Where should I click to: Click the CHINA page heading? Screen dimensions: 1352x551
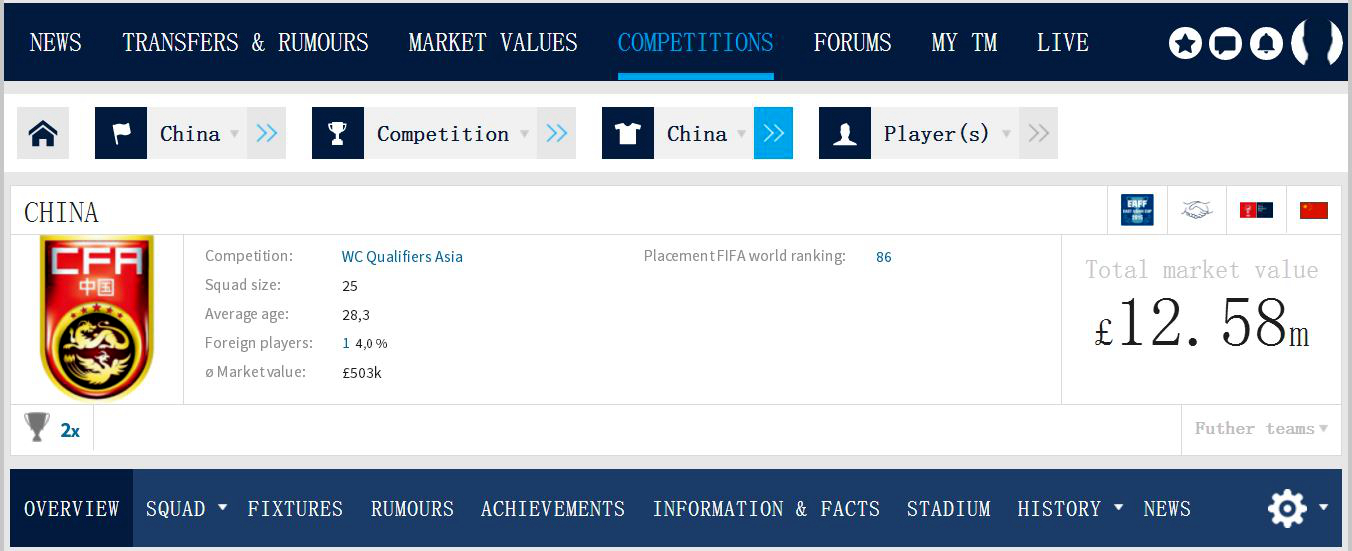tap(62, 212)
